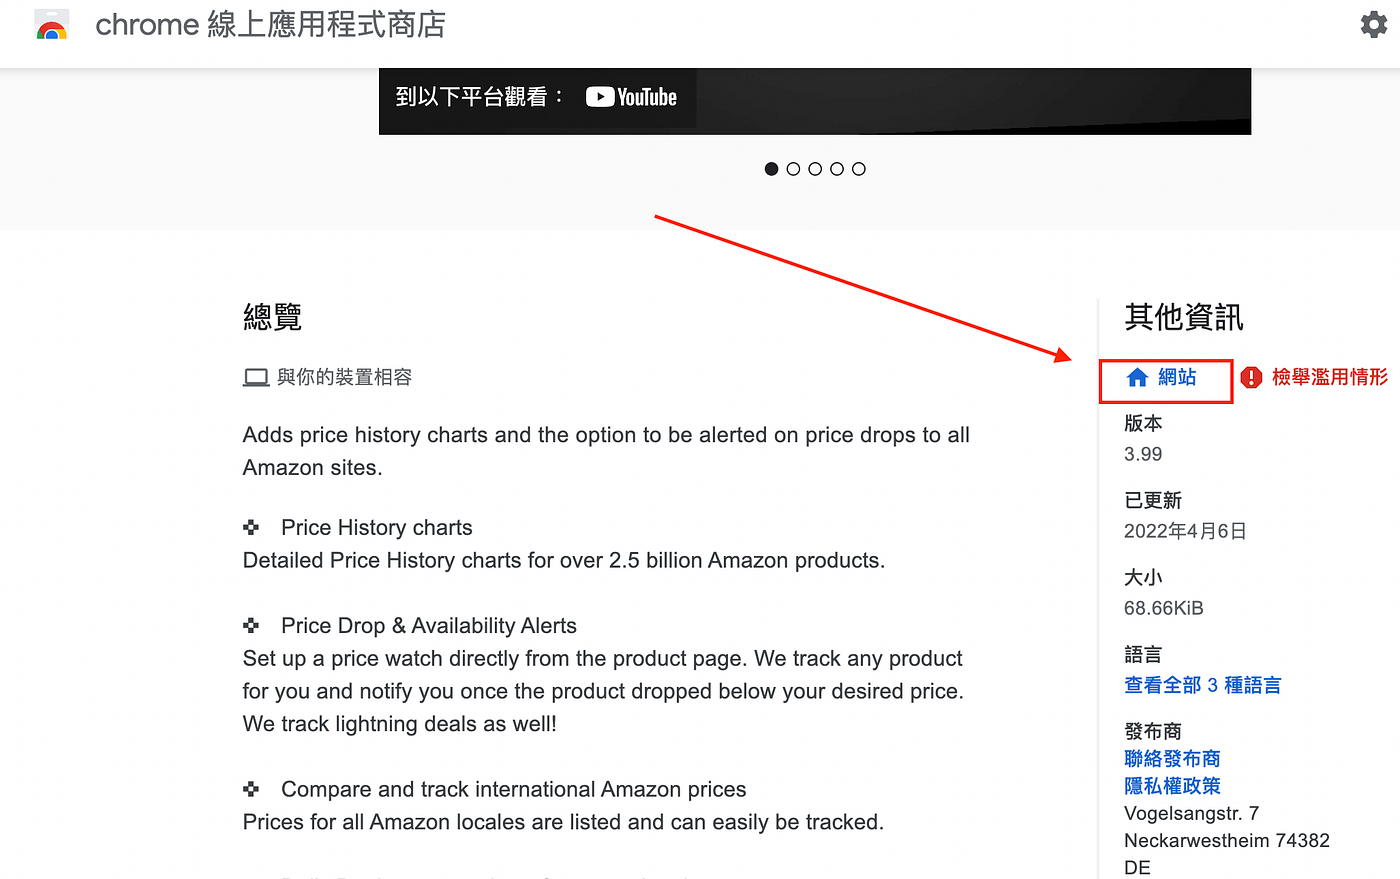
Task: Select the fifth carousel dot
Action: 859,169
